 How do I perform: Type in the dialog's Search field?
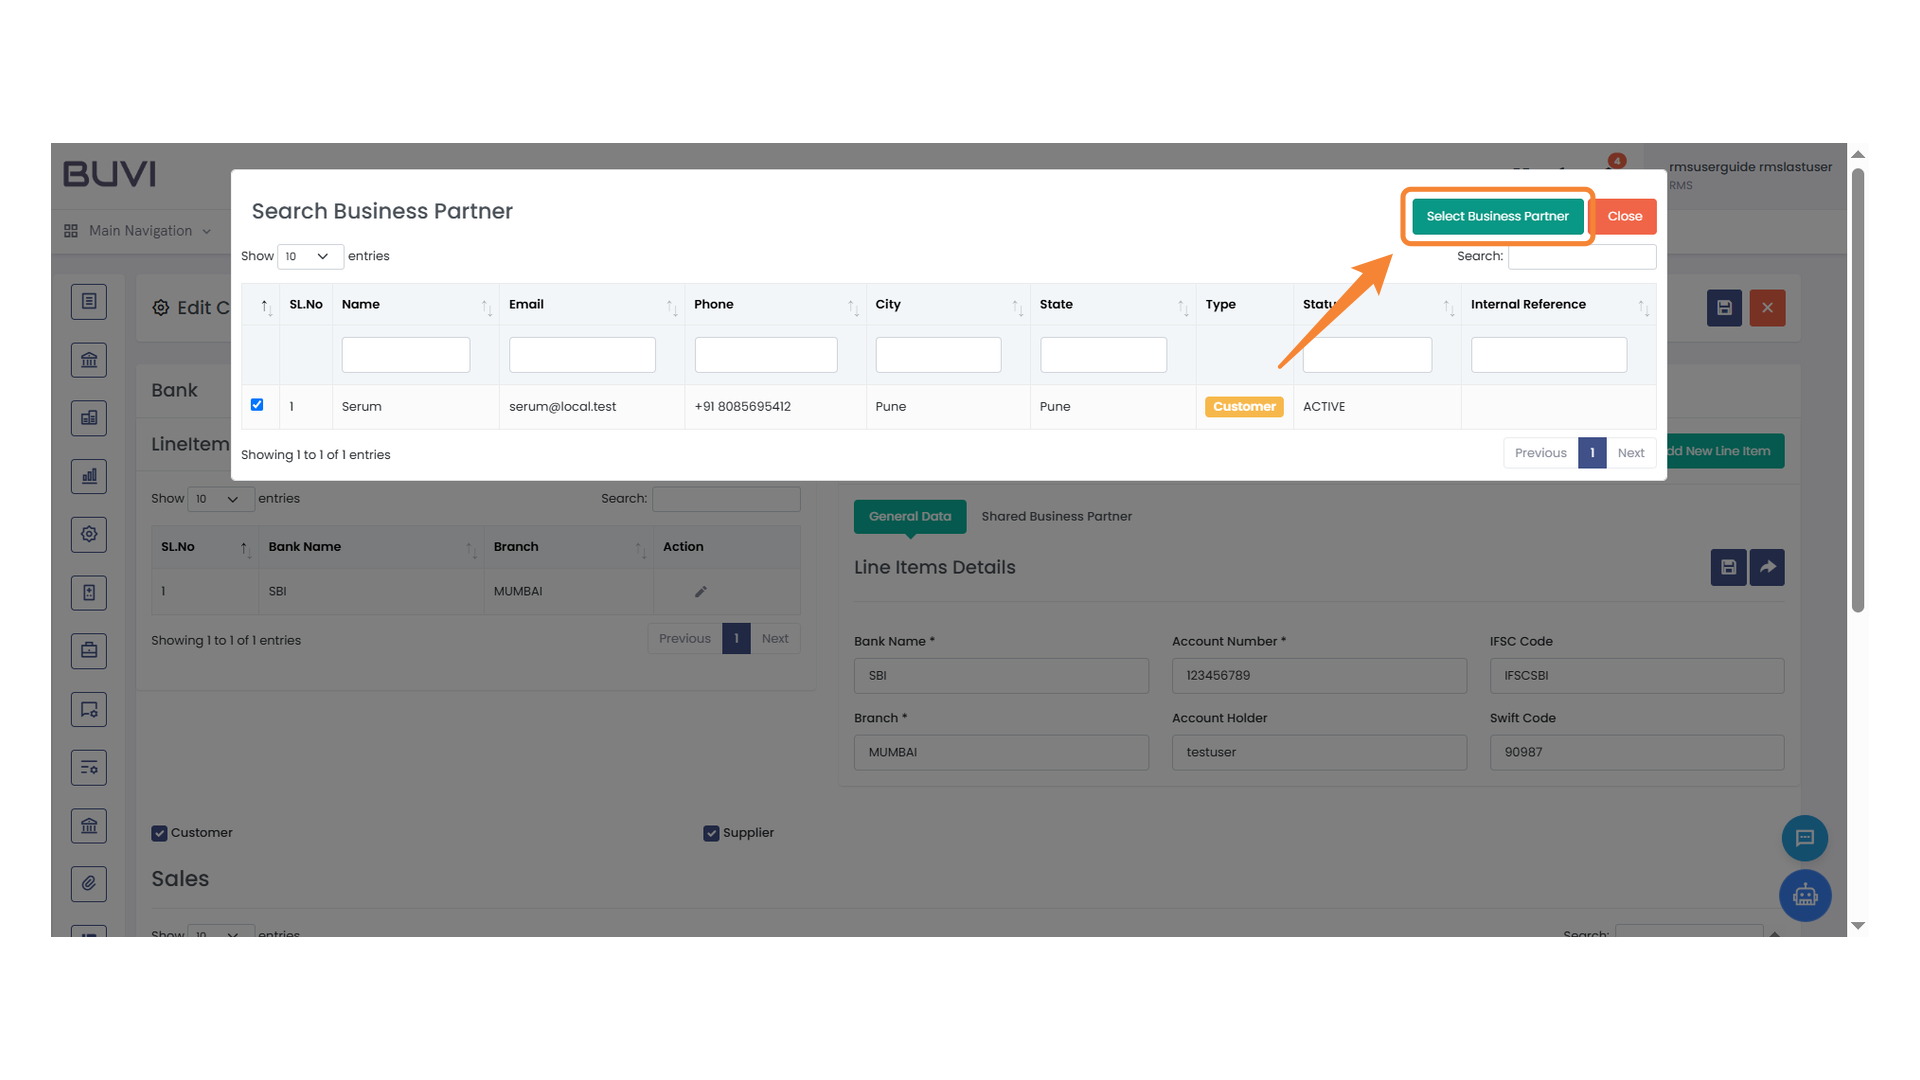[x=1581, y=256]
